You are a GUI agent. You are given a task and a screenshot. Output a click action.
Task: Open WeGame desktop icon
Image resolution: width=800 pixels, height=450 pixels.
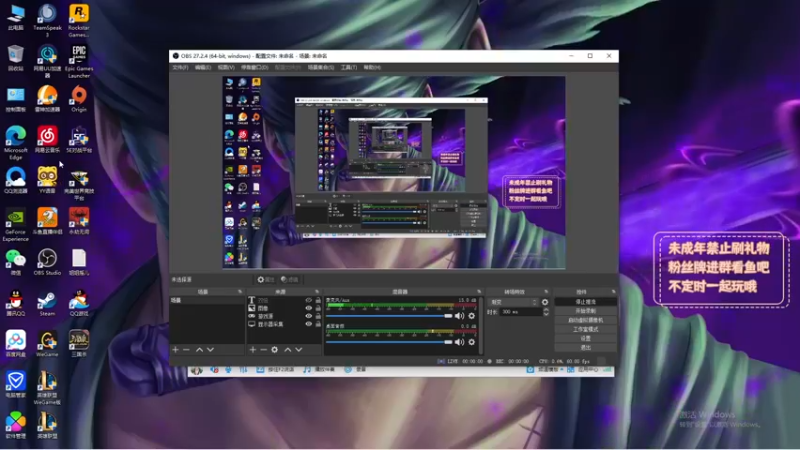[x=47, y=344]
